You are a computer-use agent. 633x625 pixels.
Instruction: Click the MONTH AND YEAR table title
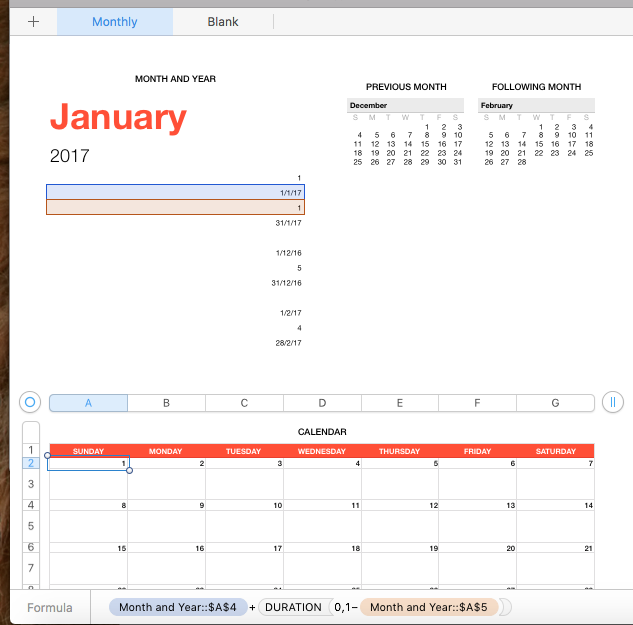175,79
